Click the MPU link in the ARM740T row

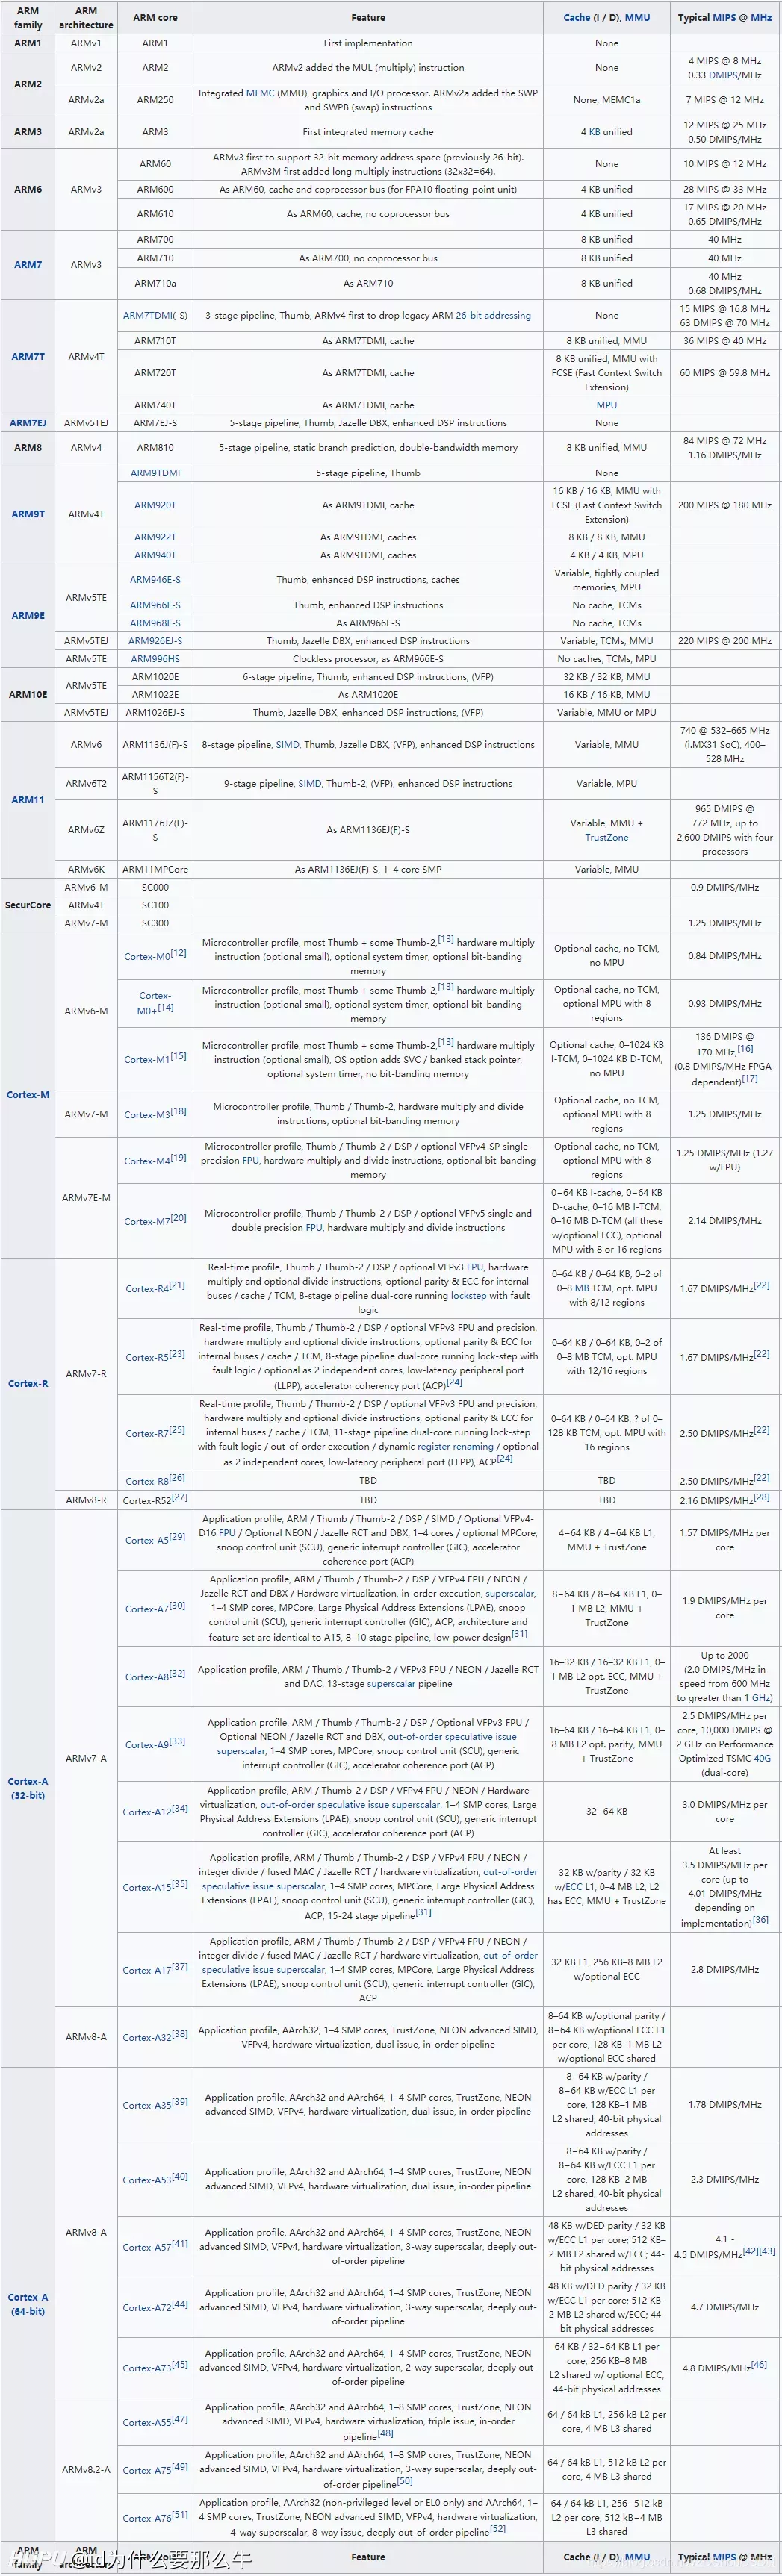[607, 405]
